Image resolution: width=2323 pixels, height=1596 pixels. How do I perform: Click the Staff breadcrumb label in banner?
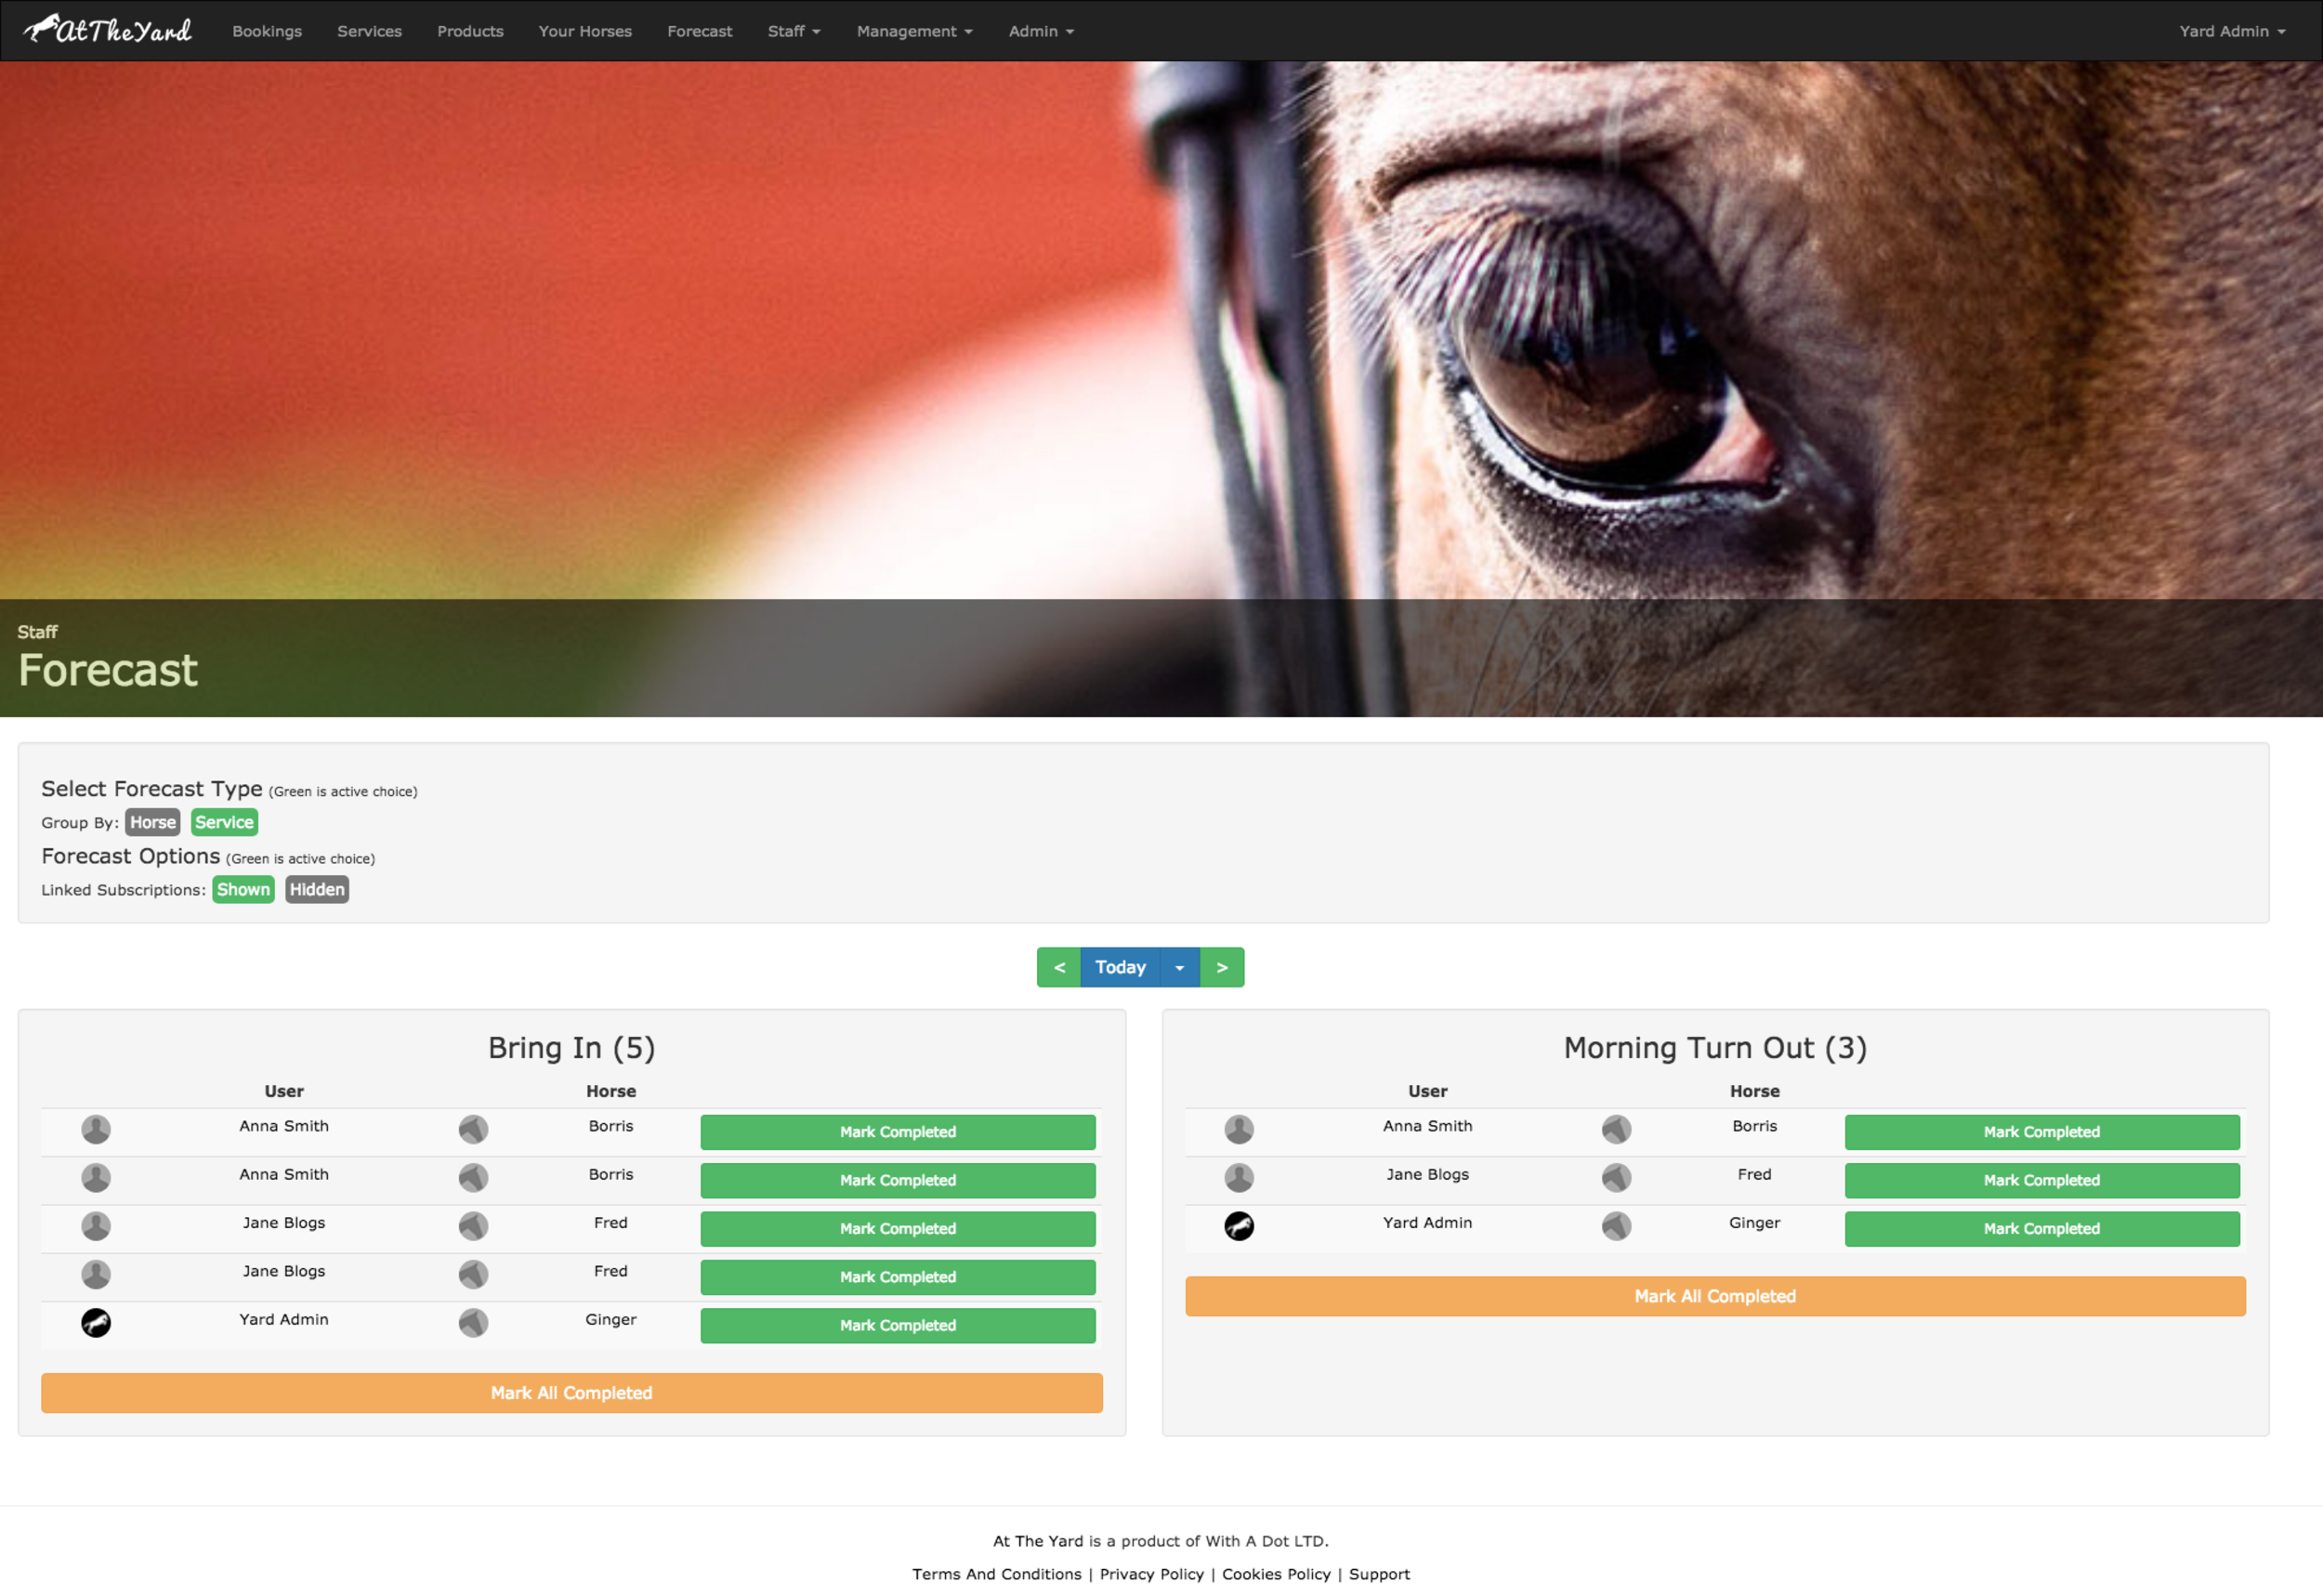tap(37, 632)
